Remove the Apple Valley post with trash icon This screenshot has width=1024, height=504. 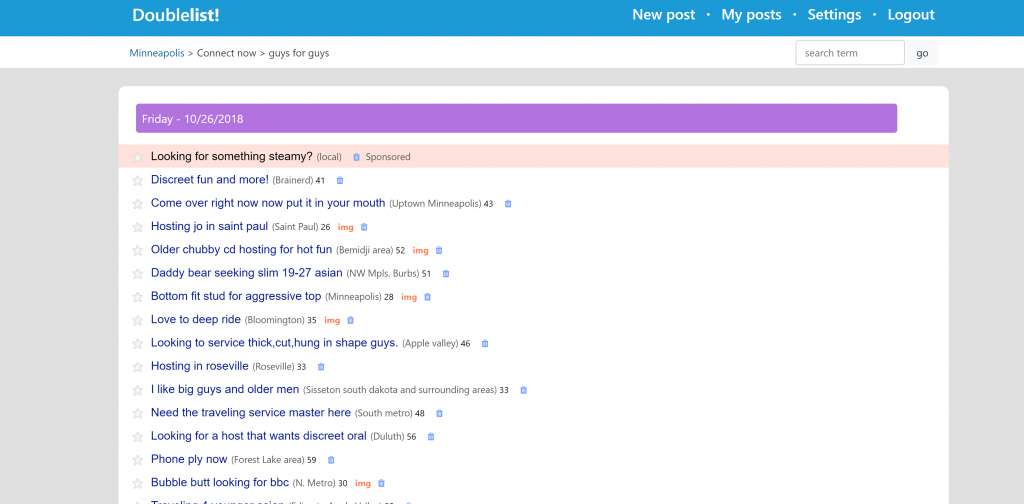tap(485, 344)
